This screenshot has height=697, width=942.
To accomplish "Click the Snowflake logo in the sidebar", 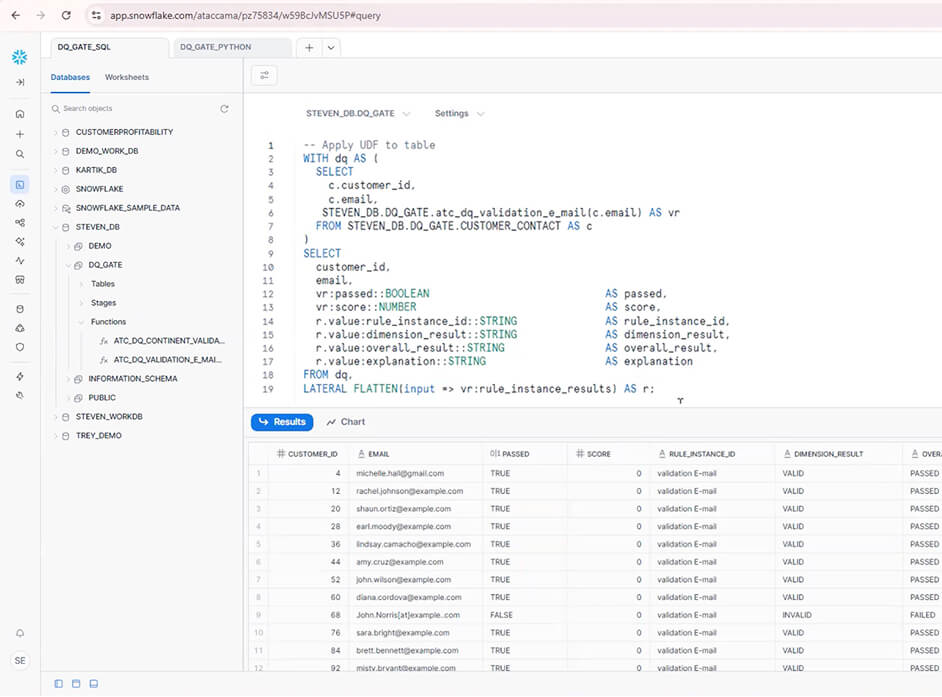I will point(19,57).
